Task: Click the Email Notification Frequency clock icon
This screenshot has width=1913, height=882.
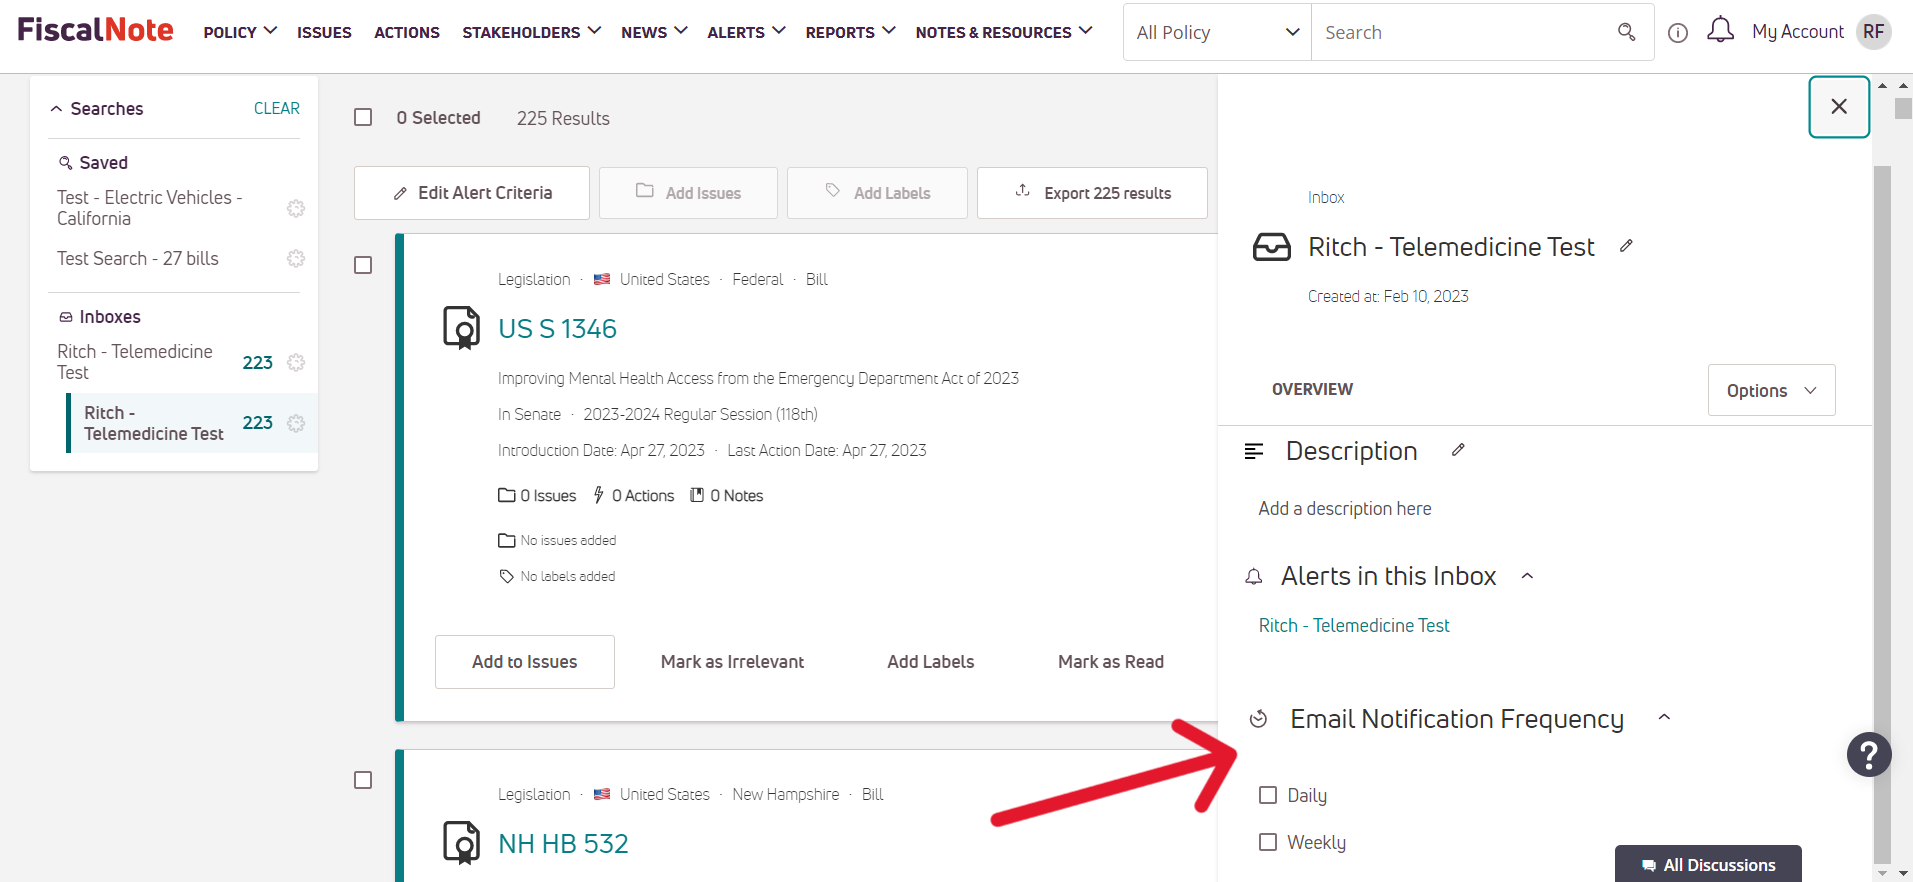Action: [1259, 719]
